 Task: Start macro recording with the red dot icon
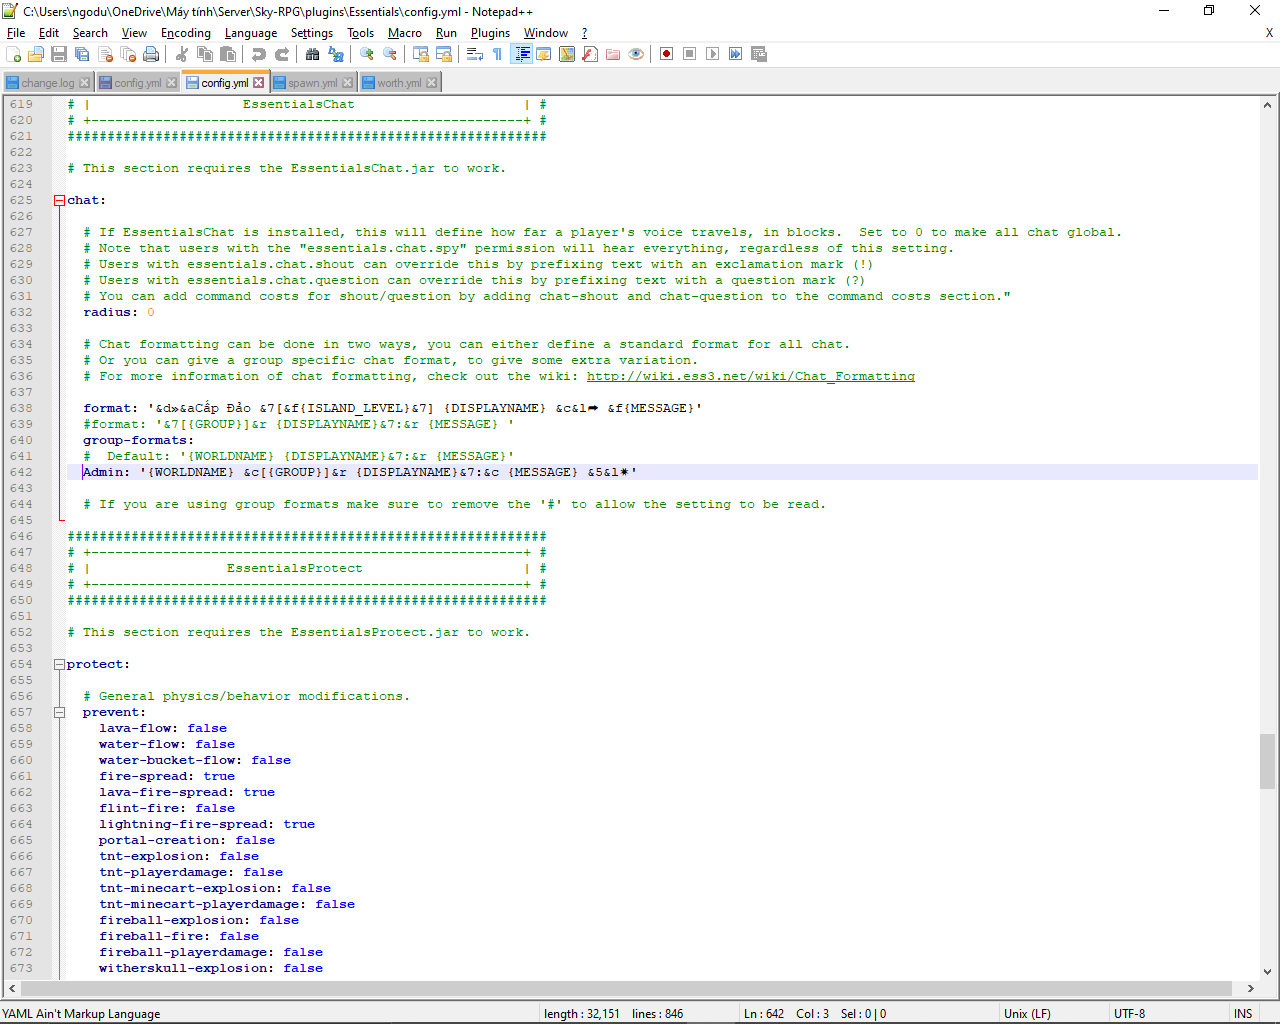pos(666,54)
